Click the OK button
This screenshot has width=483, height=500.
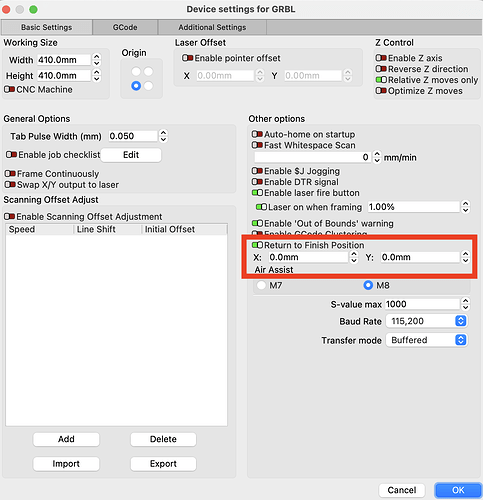[x=458, y=490]
